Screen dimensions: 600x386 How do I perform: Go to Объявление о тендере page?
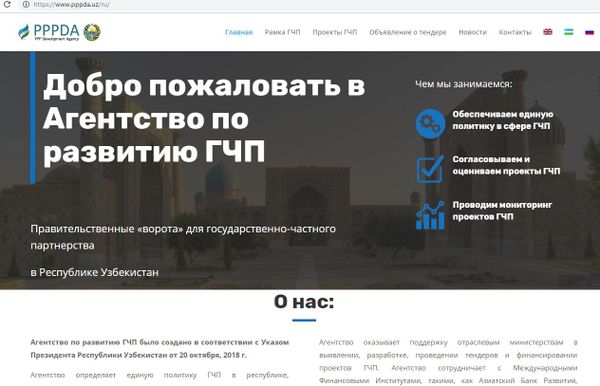coord(408,33)
